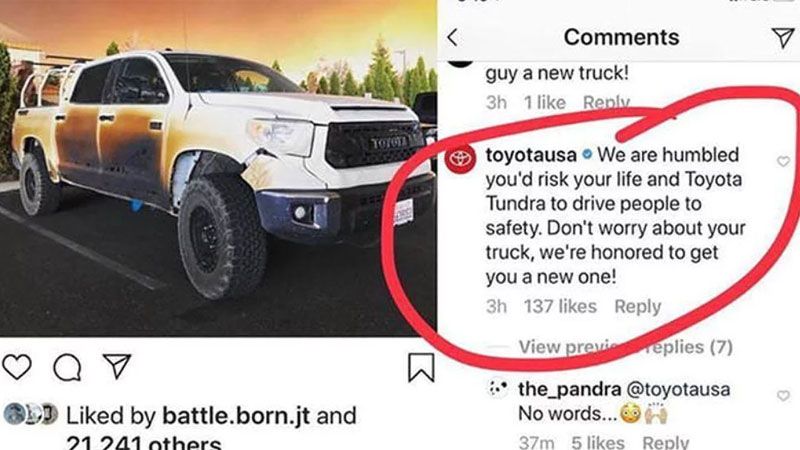Like the_pandra comment with heart
The height and width of the screenshot is (450, 800).
(x=783, y=395)
